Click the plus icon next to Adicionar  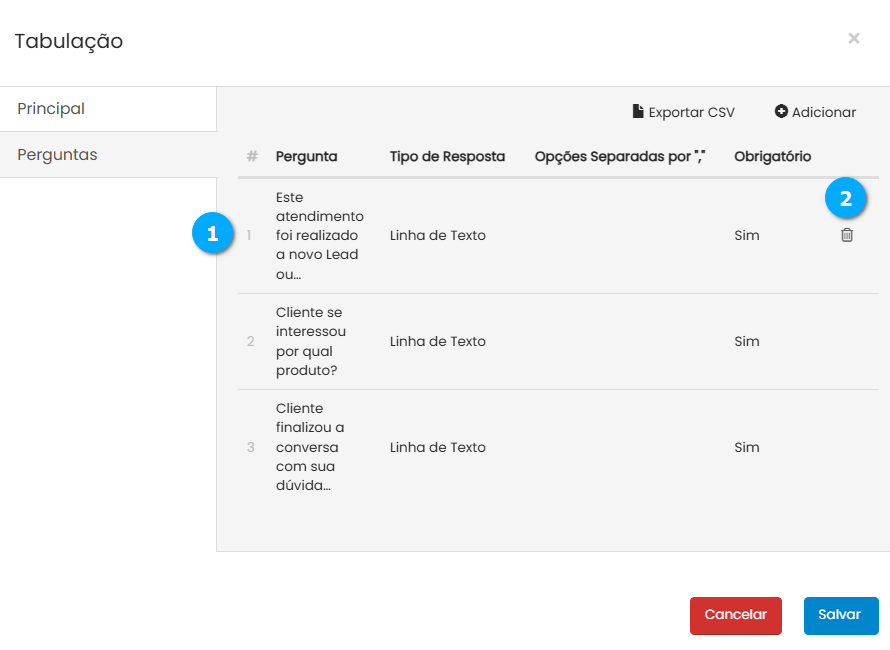pyautogui.click(x=781, y=112)
